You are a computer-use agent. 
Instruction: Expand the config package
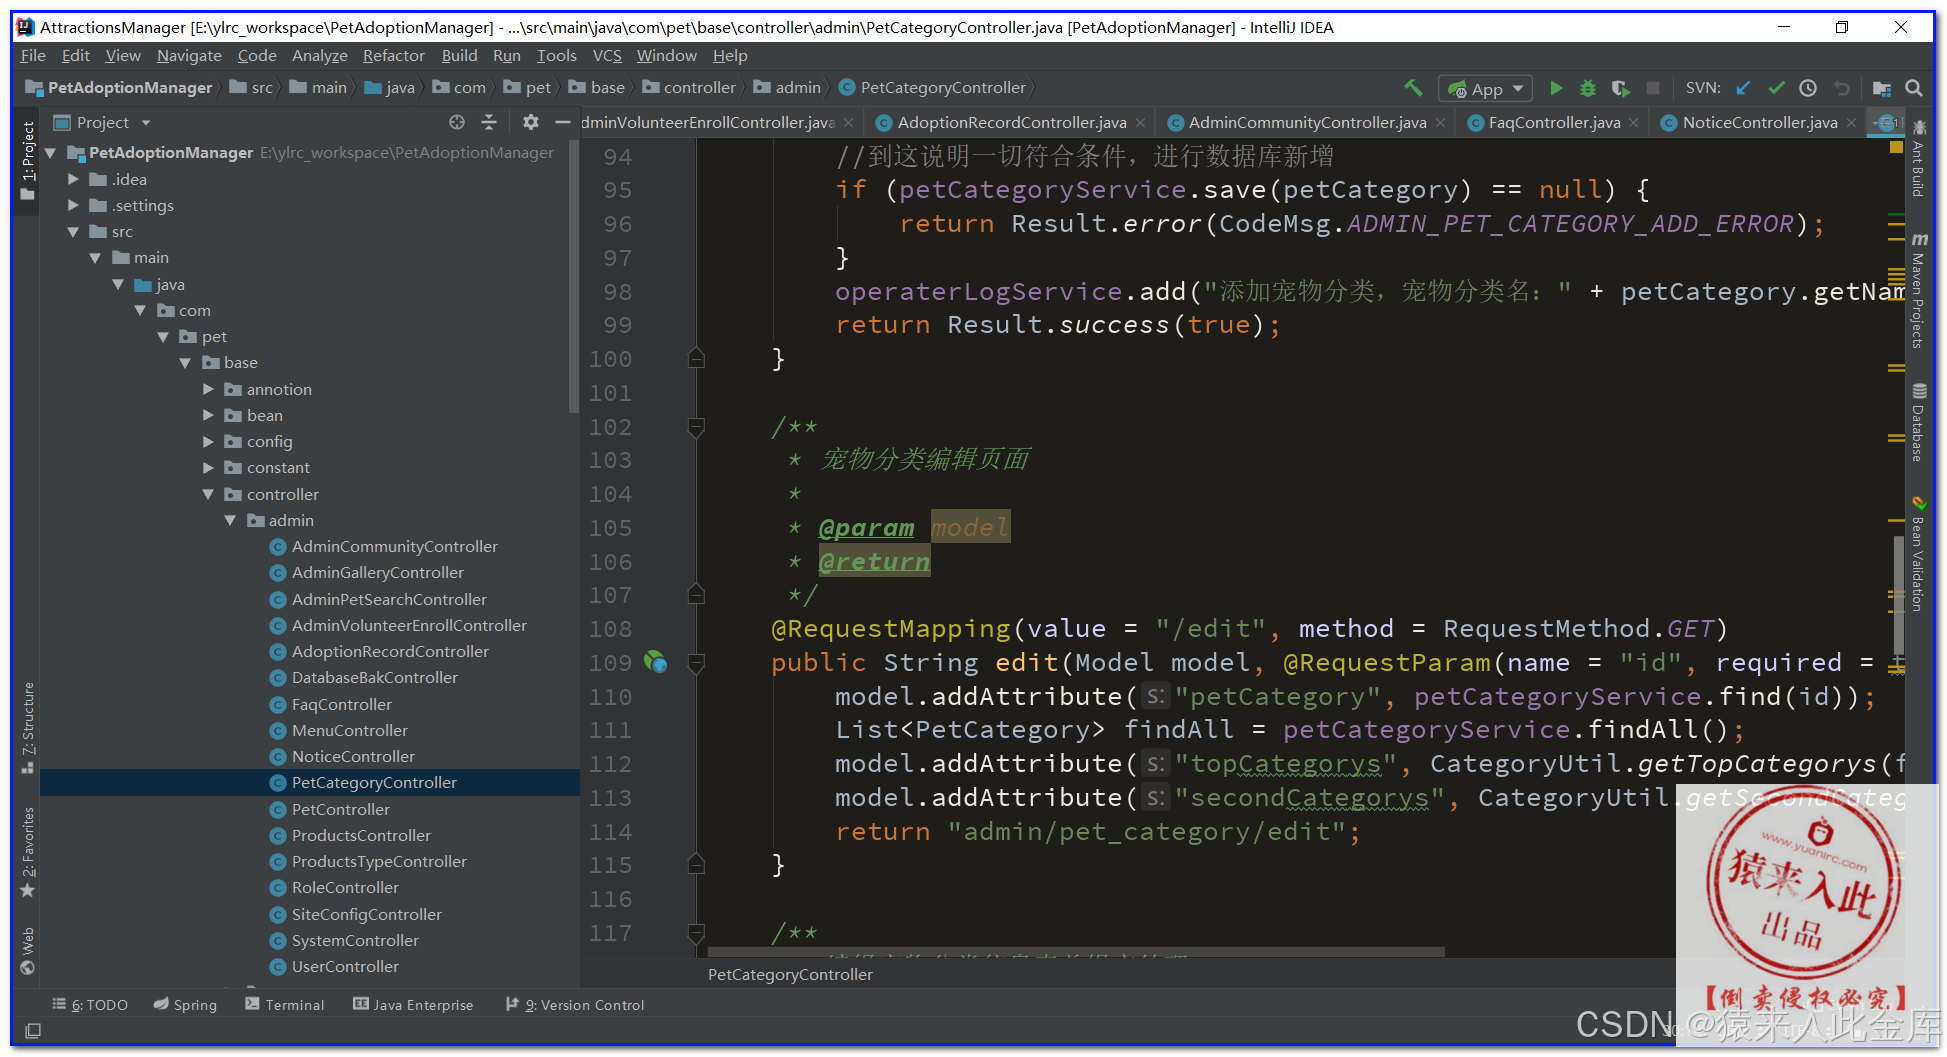coord(209,441)
